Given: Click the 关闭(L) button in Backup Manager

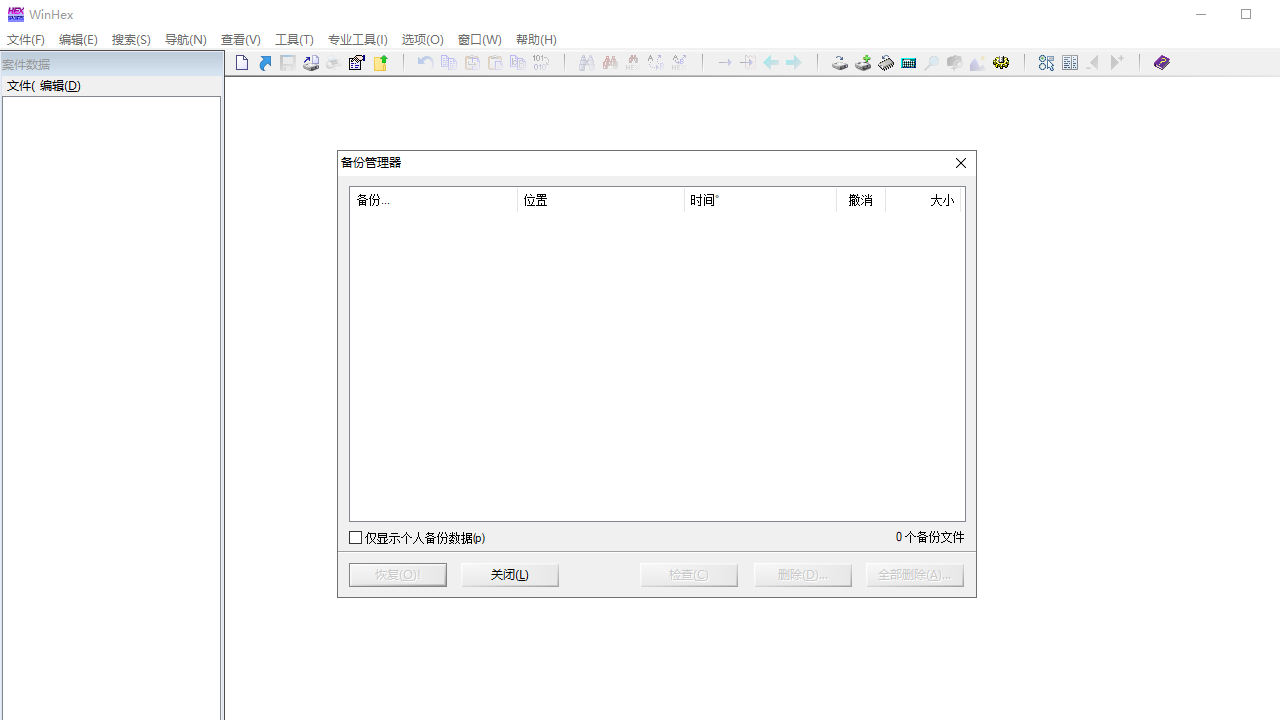Looking at the screenshot, I should [509, 574].
